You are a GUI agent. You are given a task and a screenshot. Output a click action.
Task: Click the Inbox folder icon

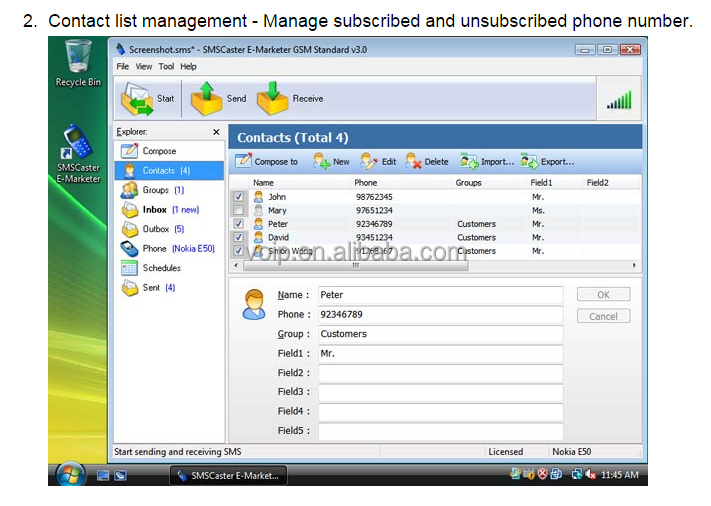(130, 209)
